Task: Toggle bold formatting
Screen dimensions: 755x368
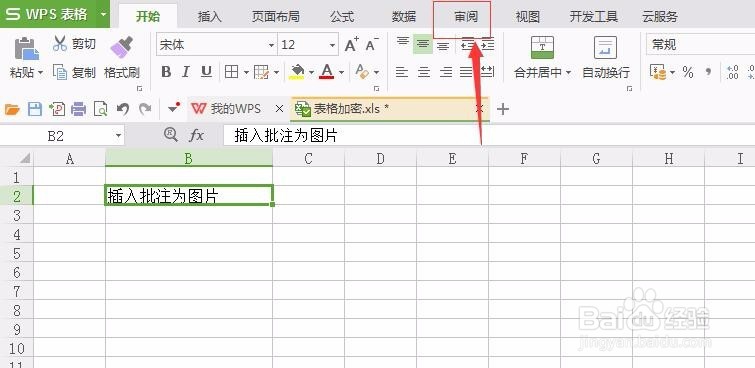Action: coord(166,72)
